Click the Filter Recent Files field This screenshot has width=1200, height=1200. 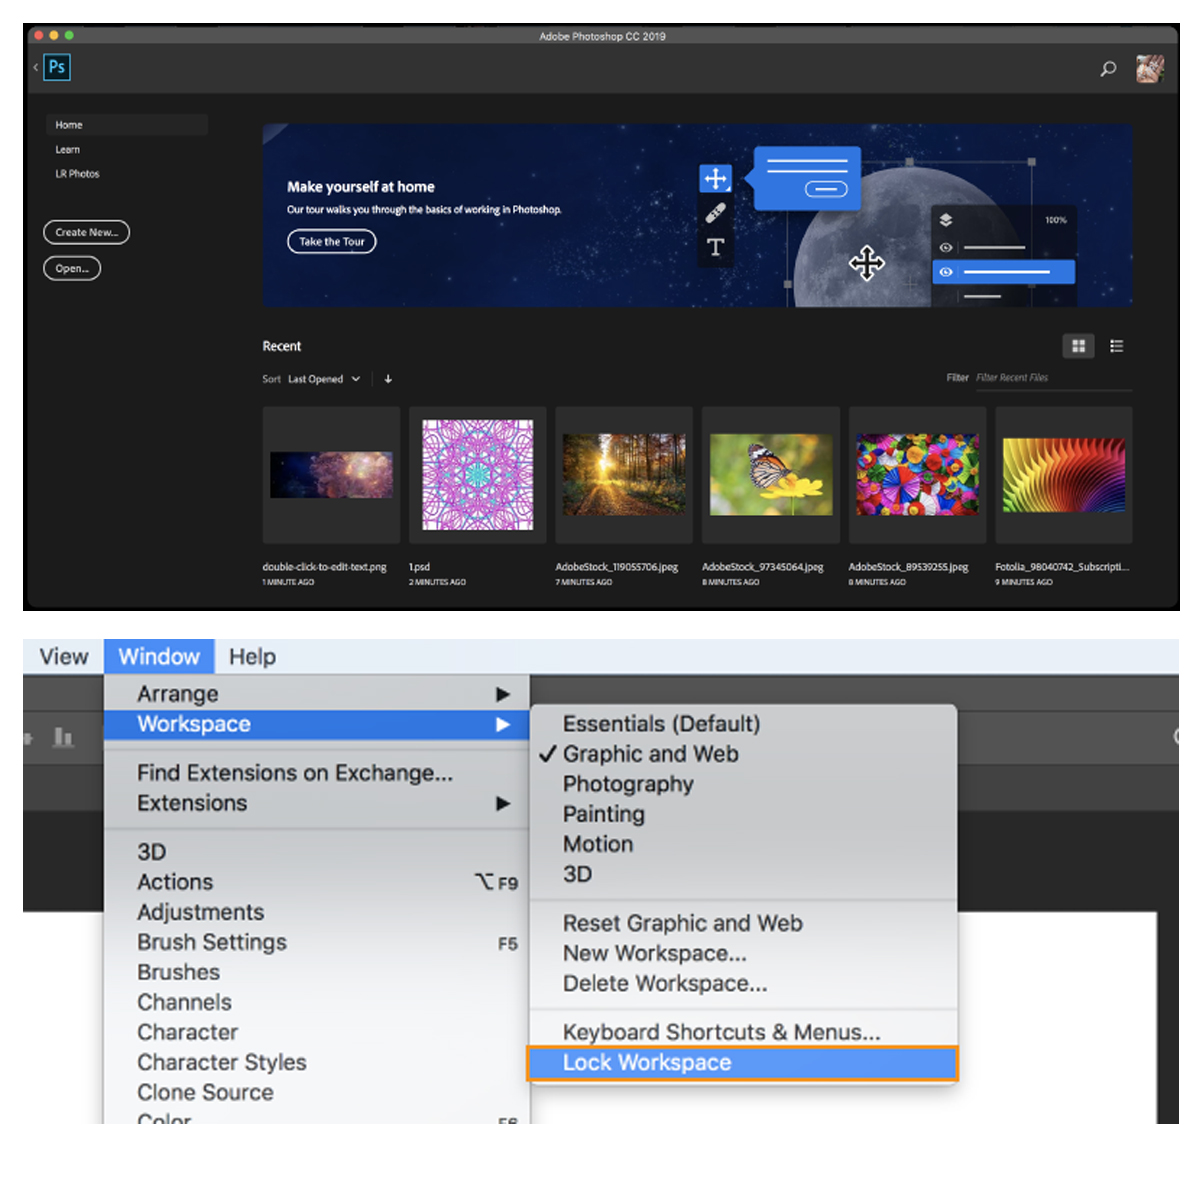(1052, 378)
